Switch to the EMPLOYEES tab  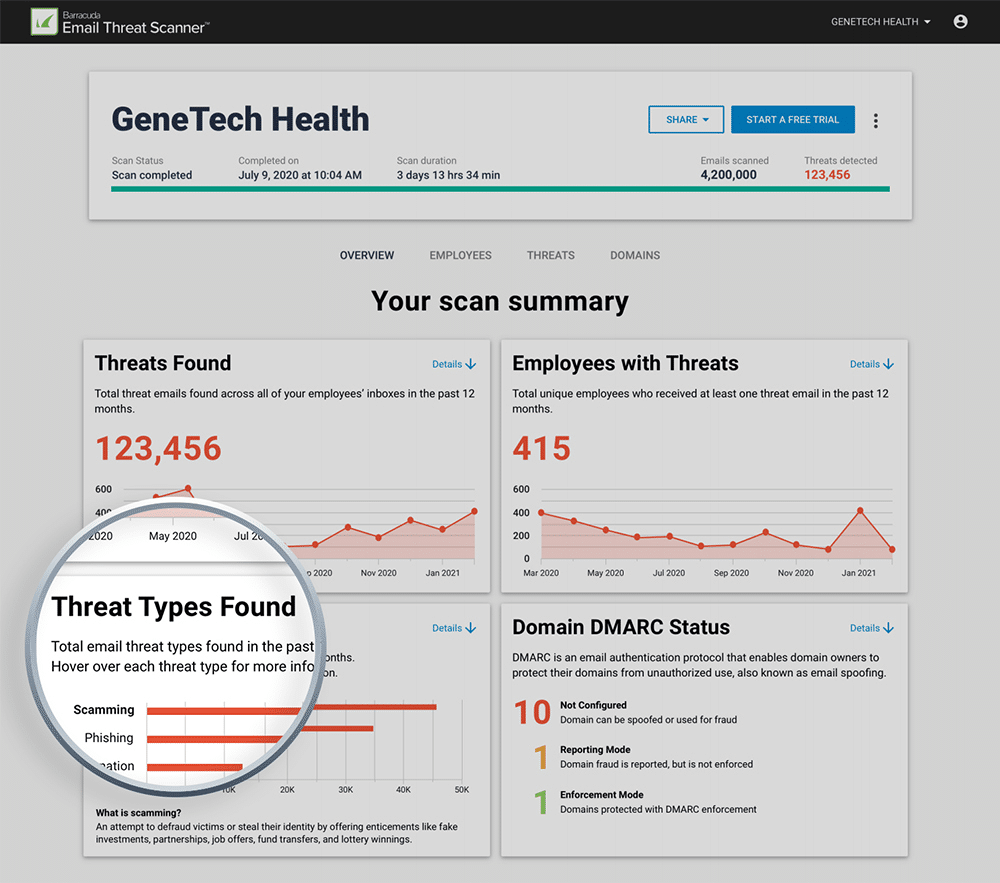point(460,255)
